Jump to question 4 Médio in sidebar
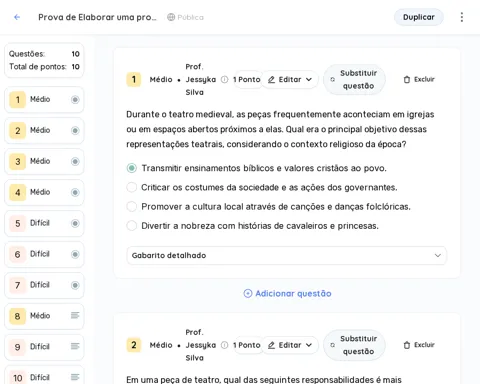Screen dimensions: 480x384 point(44,192)
